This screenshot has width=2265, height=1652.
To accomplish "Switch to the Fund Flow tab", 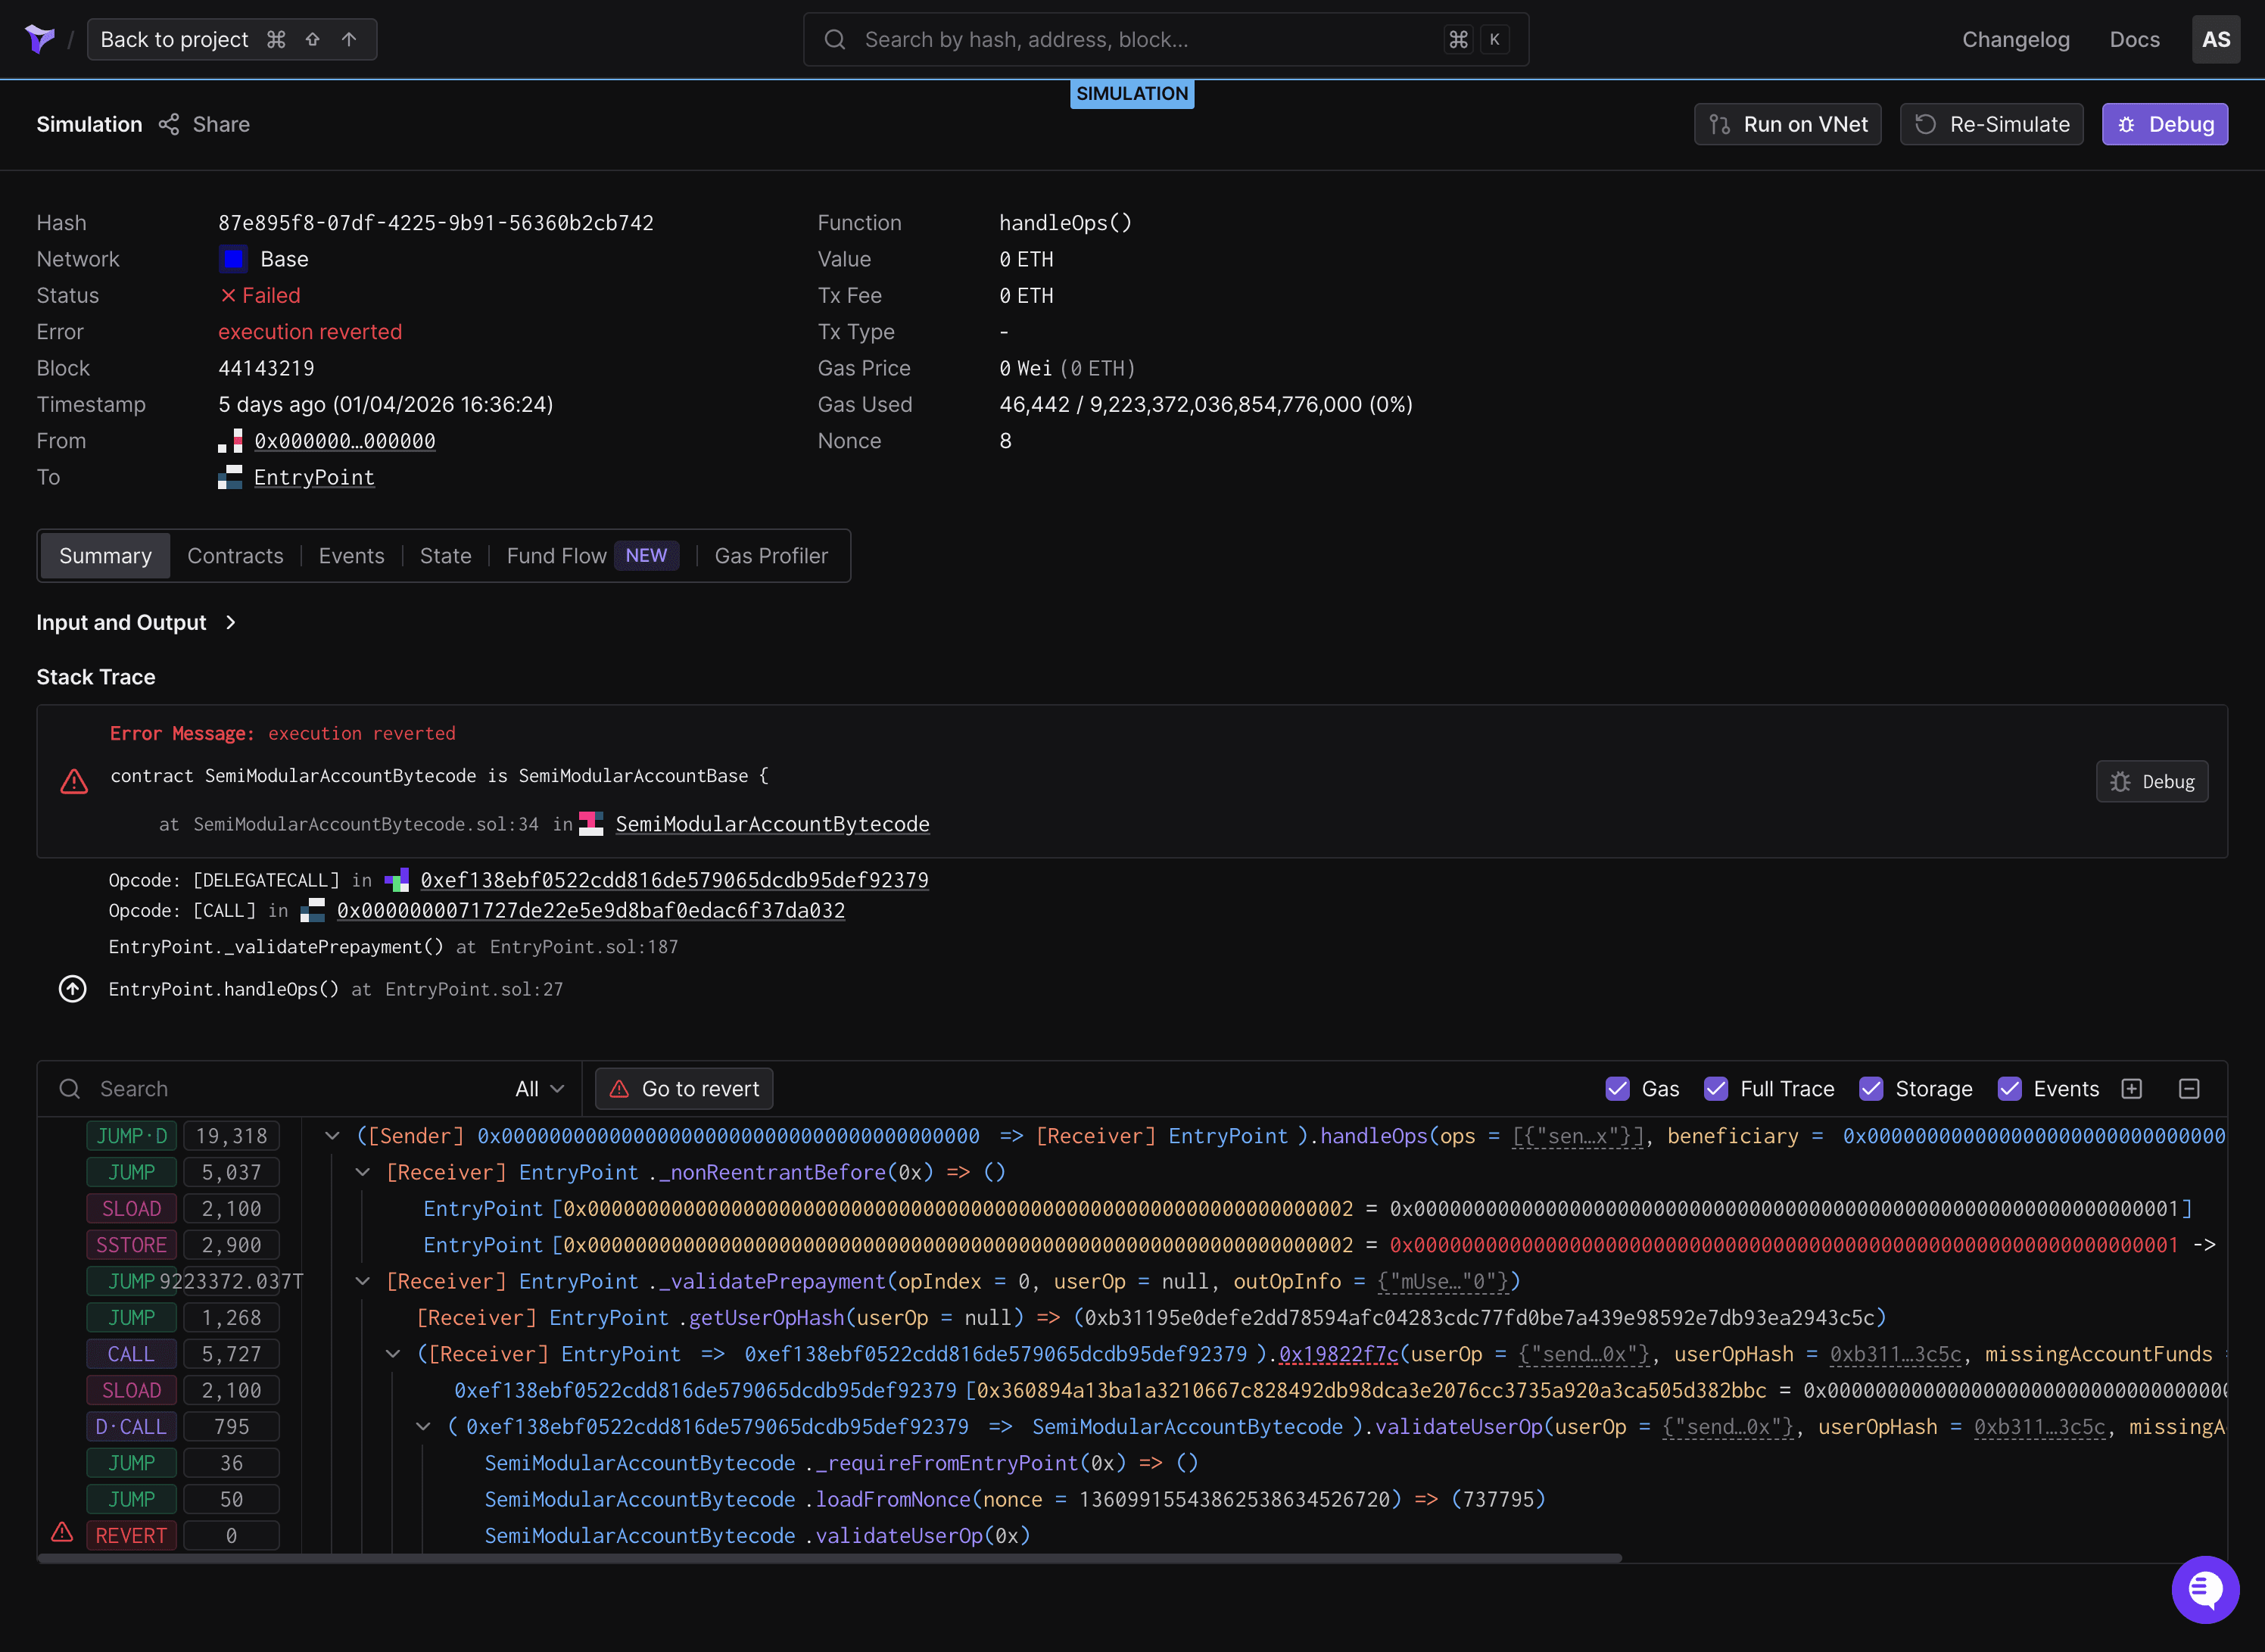I will point(557,555).
